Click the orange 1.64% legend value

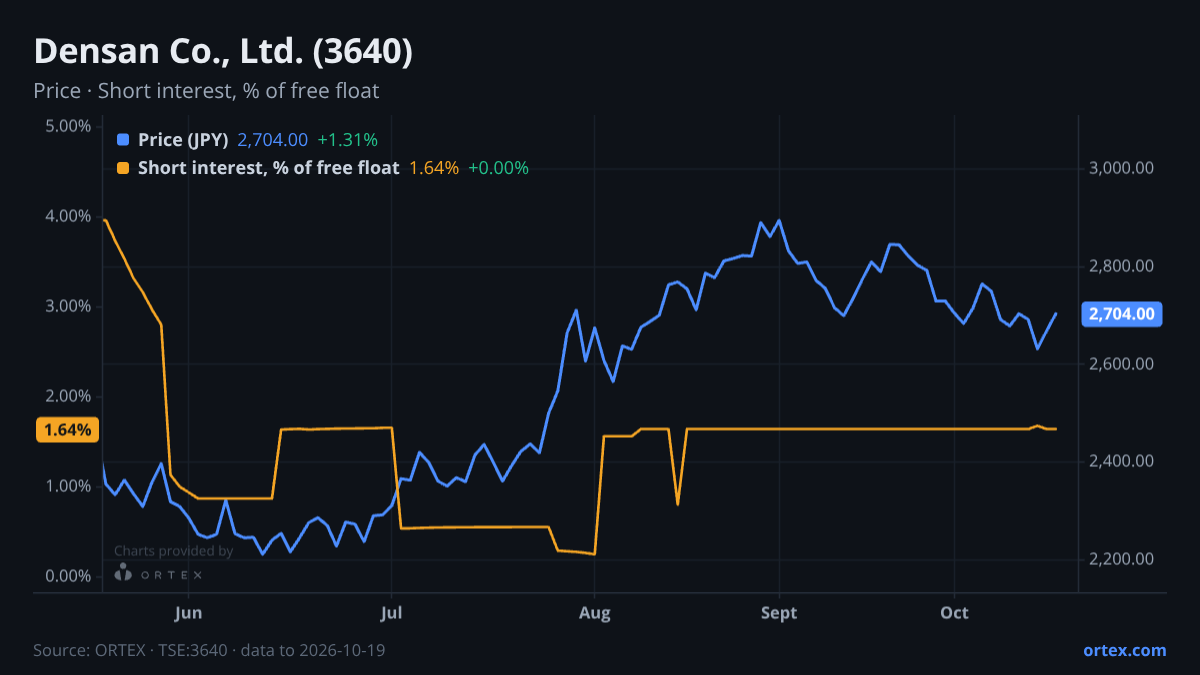434,168
